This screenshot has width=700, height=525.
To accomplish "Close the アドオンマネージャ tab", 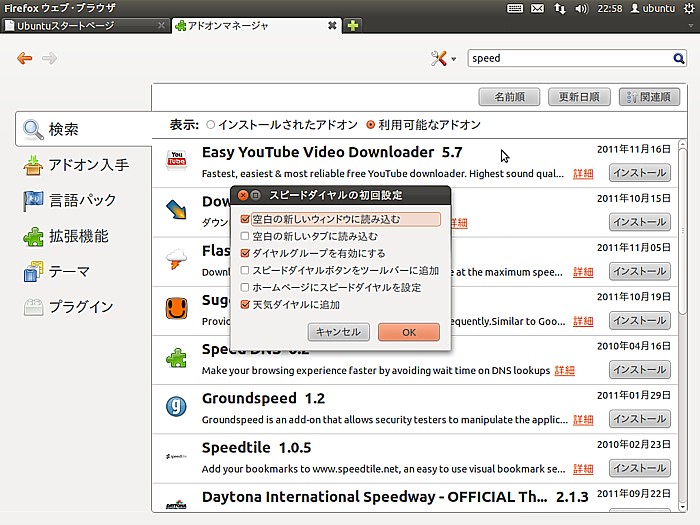I will 332,25.
